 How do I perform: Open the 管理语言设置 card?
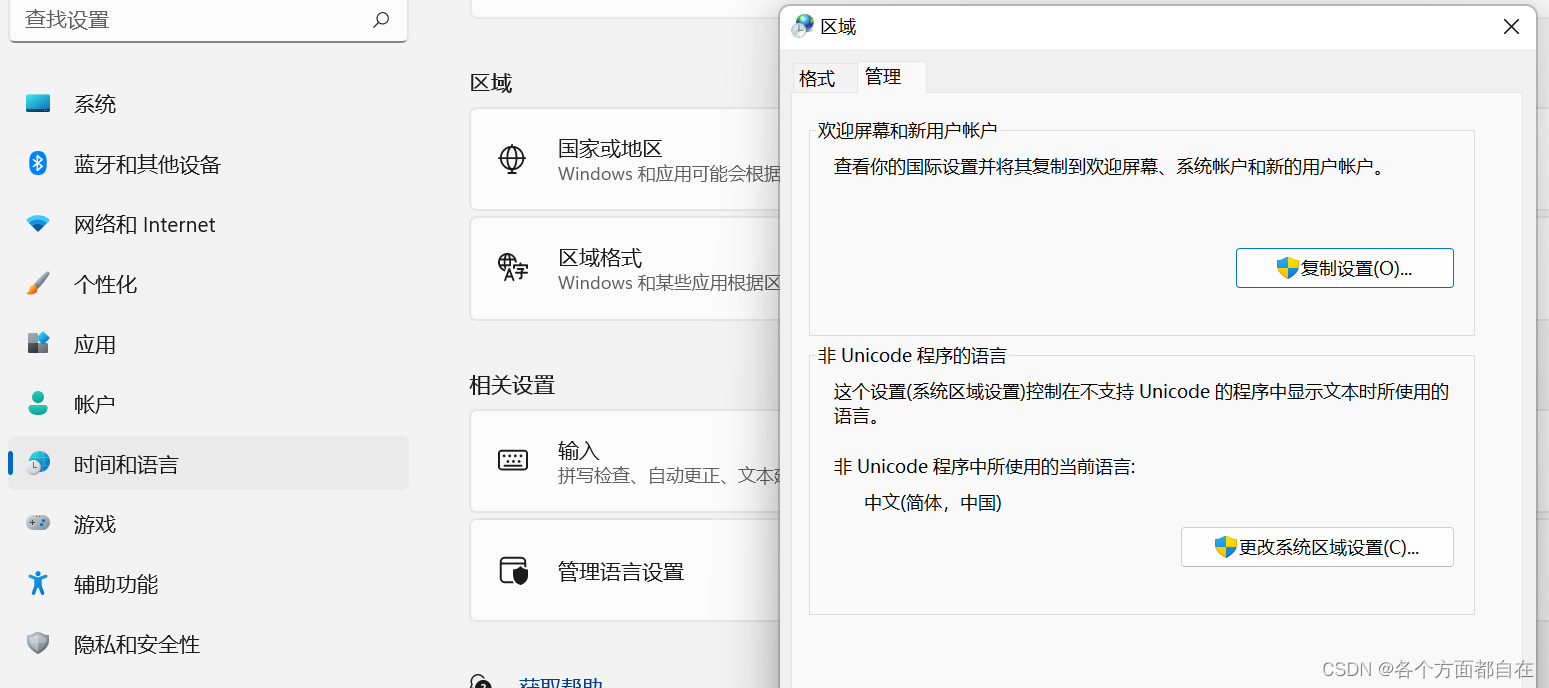coord(625,571)
